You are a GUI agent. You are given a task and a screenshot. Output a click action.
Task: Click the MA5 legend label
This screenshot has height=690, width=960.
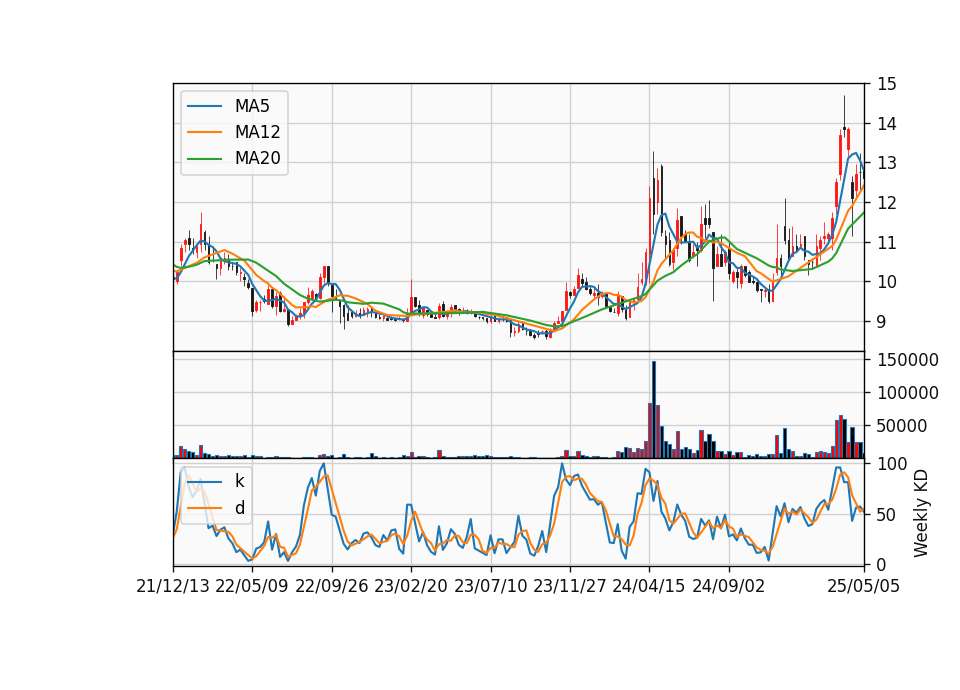click(252, 106)
